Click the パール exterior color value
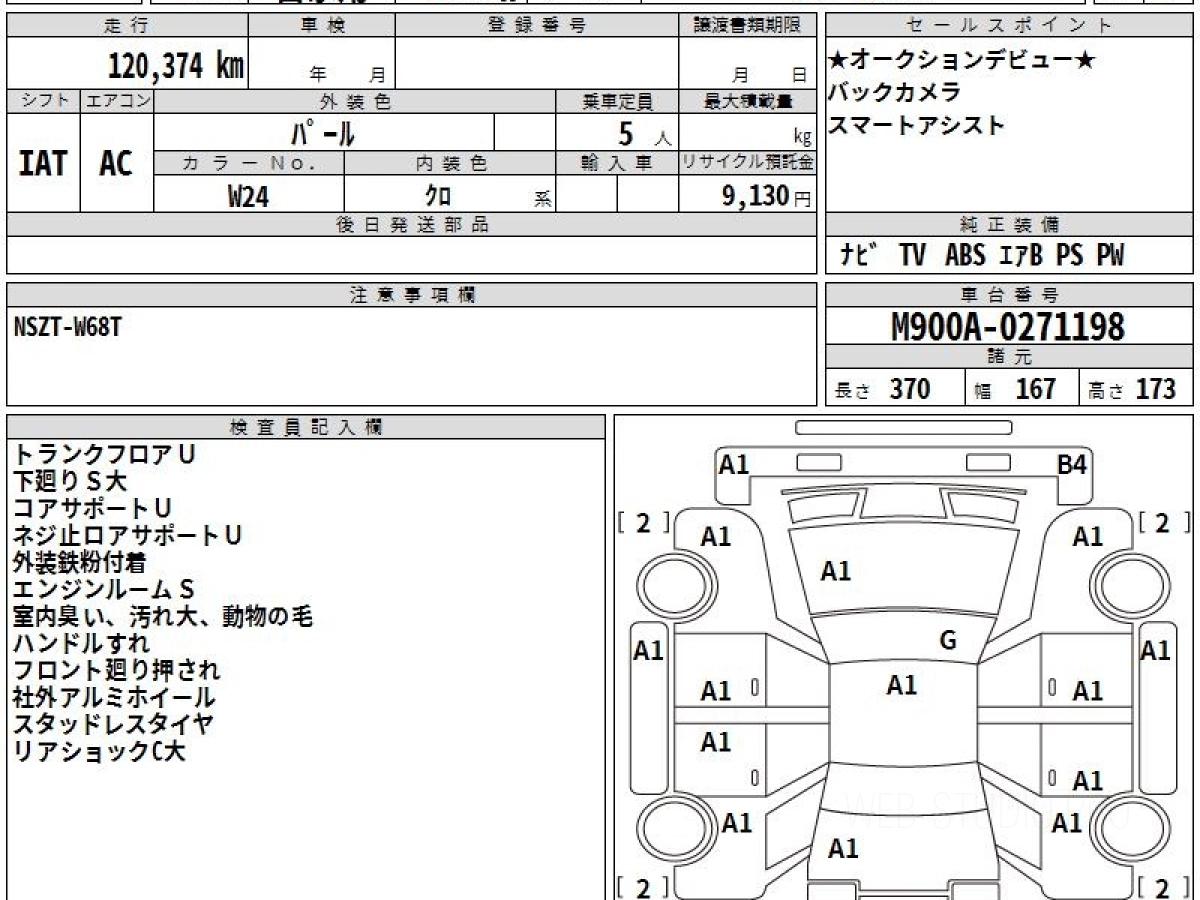 (322, 133)
